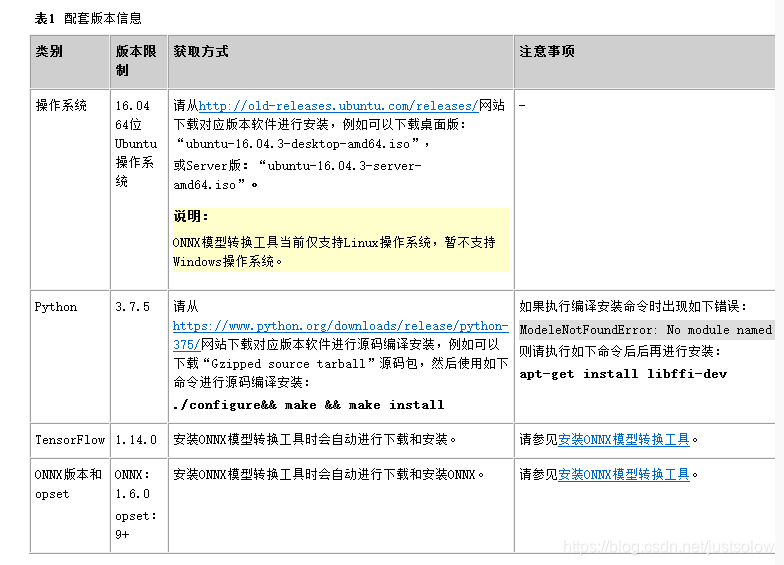The width and height of the screenshot is (784, 565).
Task: Click the 表1 配套版本信息 table caption
Action: tap(88, 18)
